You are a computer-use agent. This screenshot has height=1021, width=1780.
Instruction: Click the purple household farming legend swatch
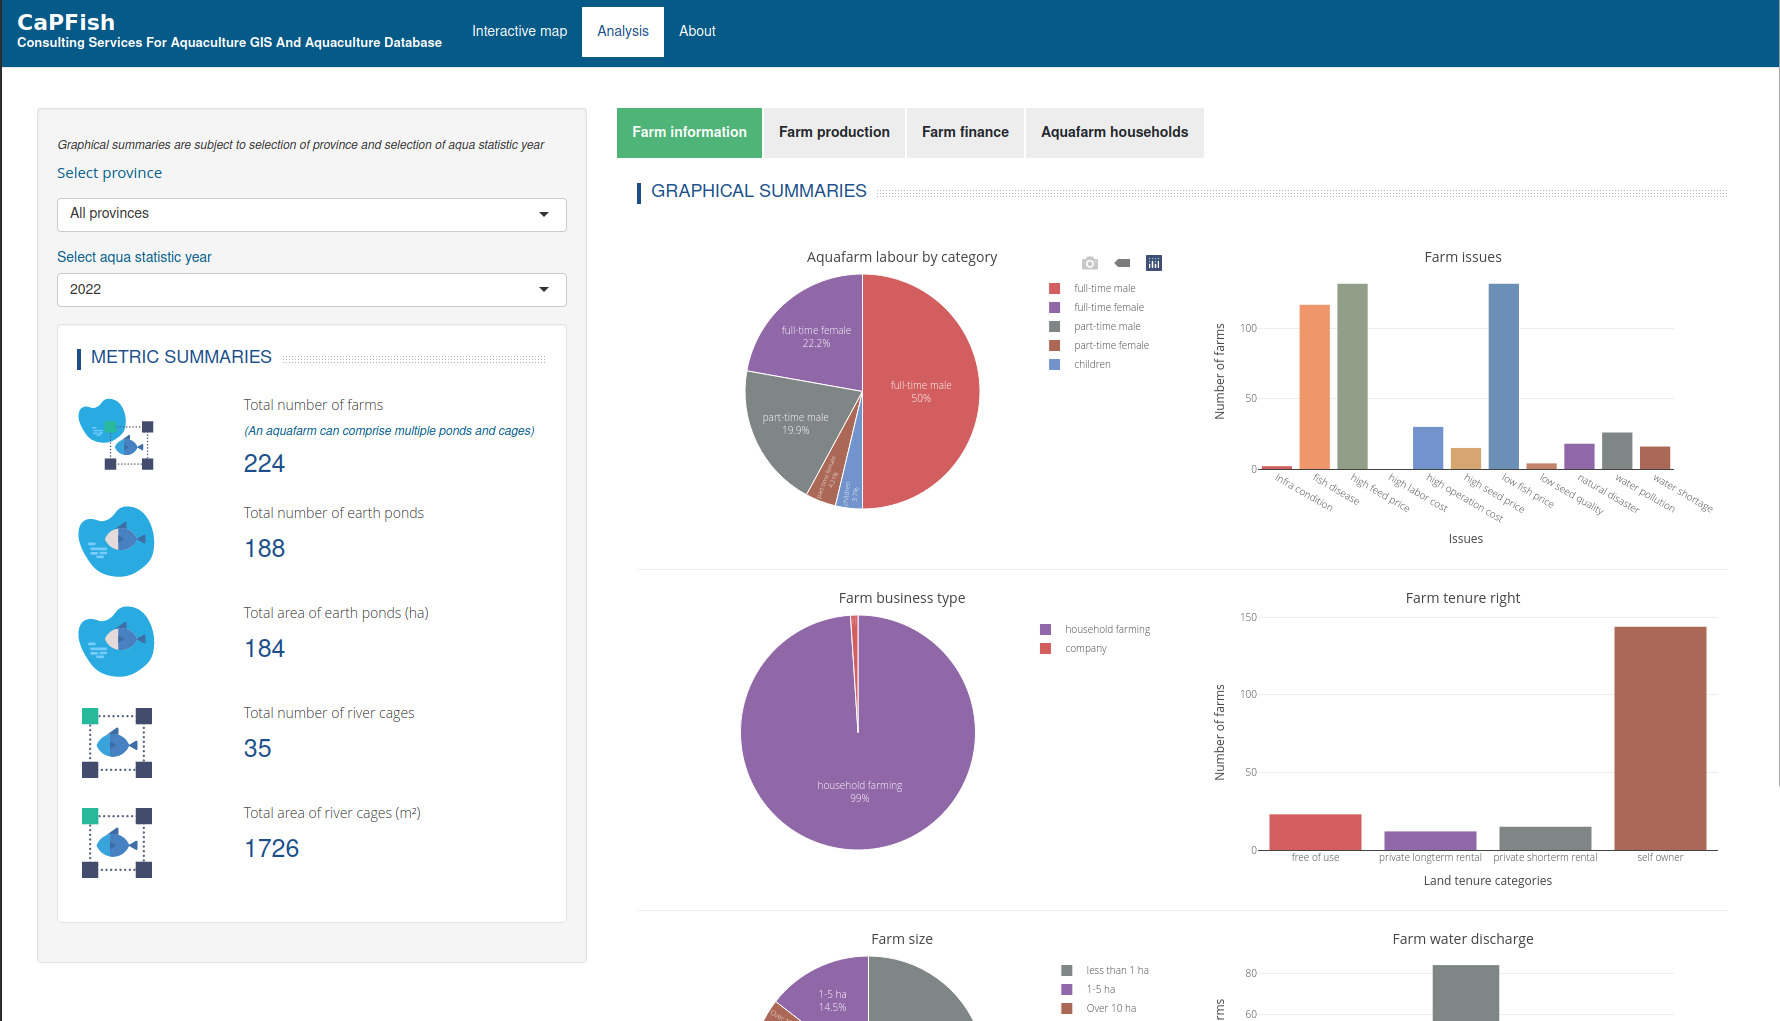tap(1045, 629)
